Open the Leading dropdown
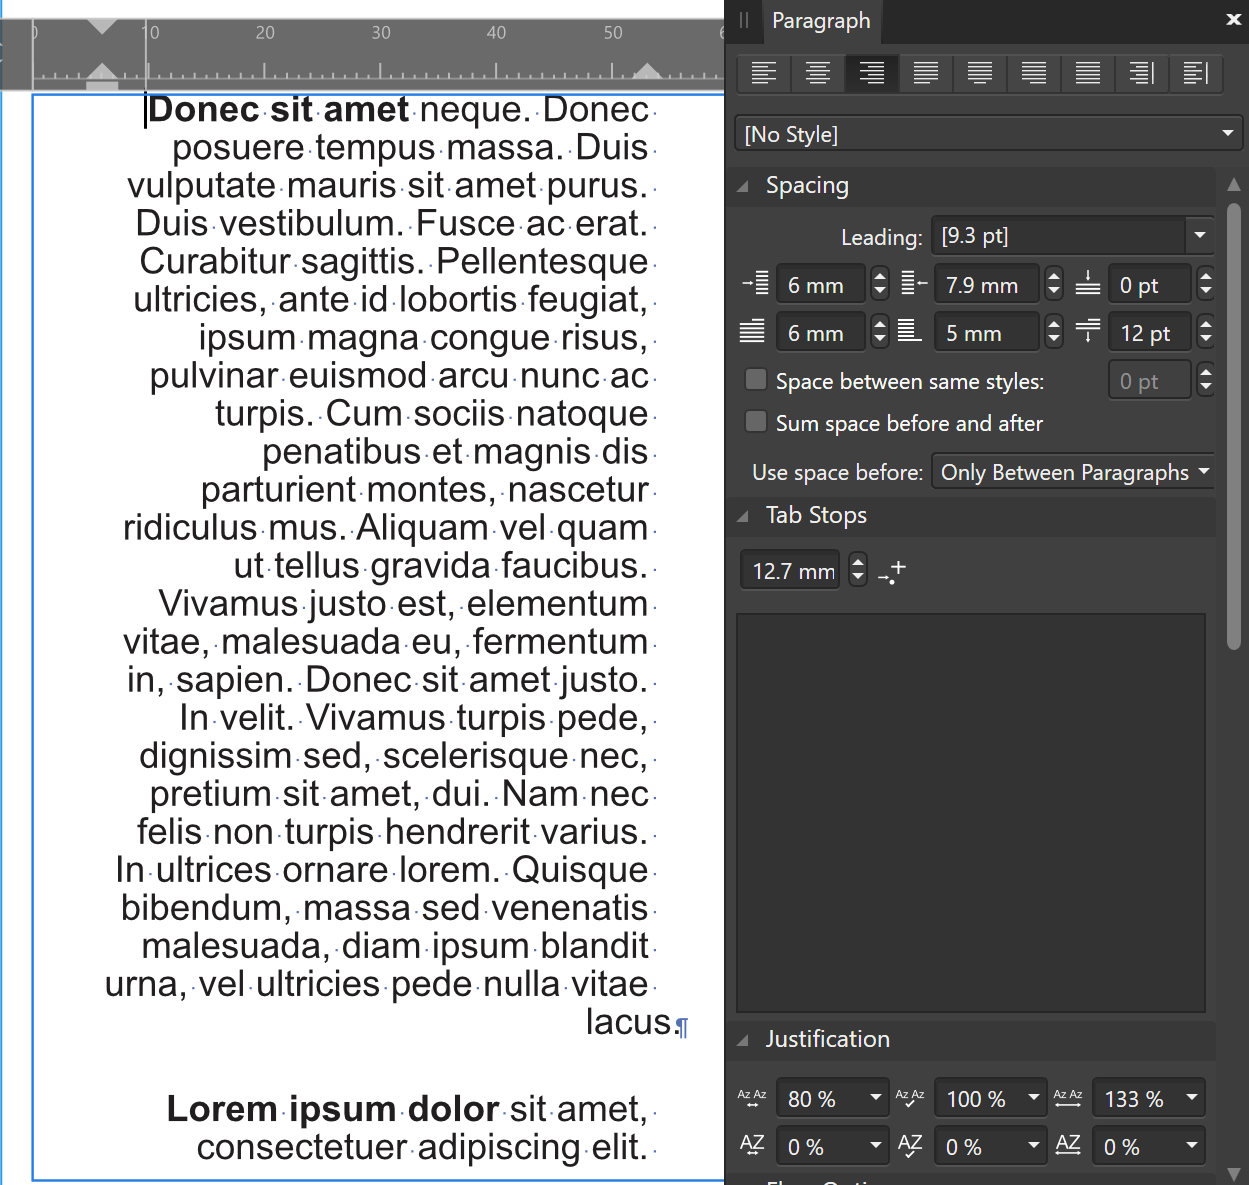 pyautogui.click(x=1199, y=235)
